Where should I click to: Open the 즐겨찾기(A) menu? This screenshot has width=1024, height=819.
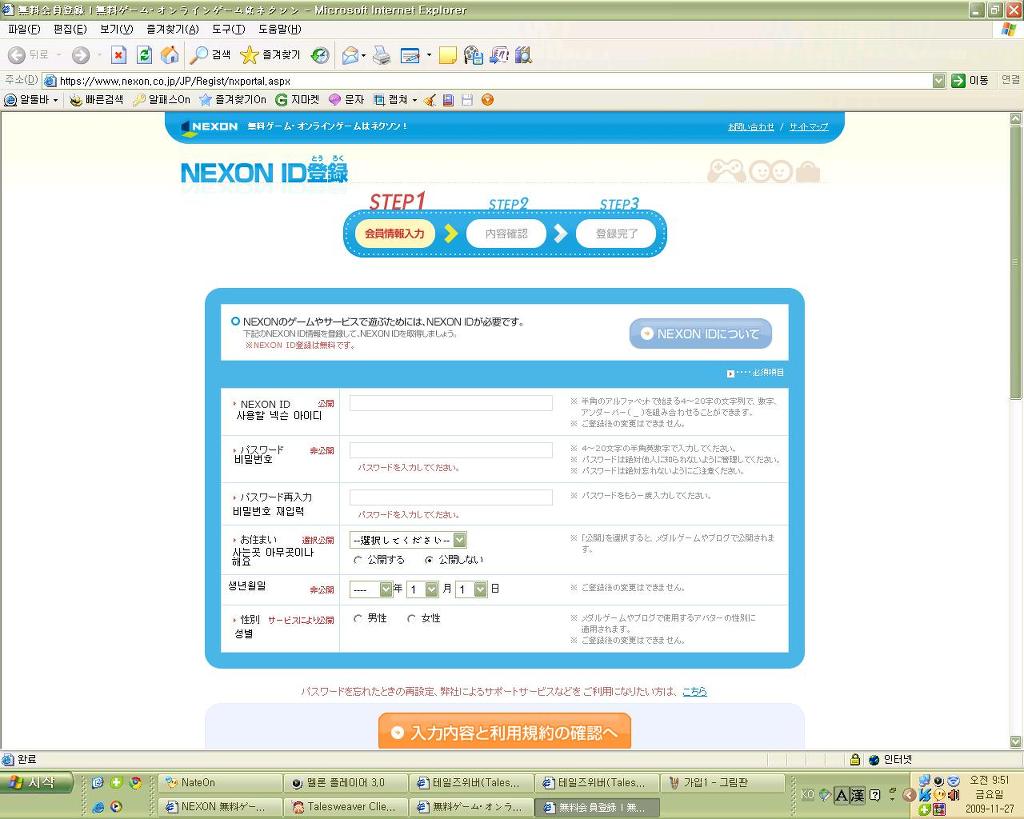click(x=172, y=29)
